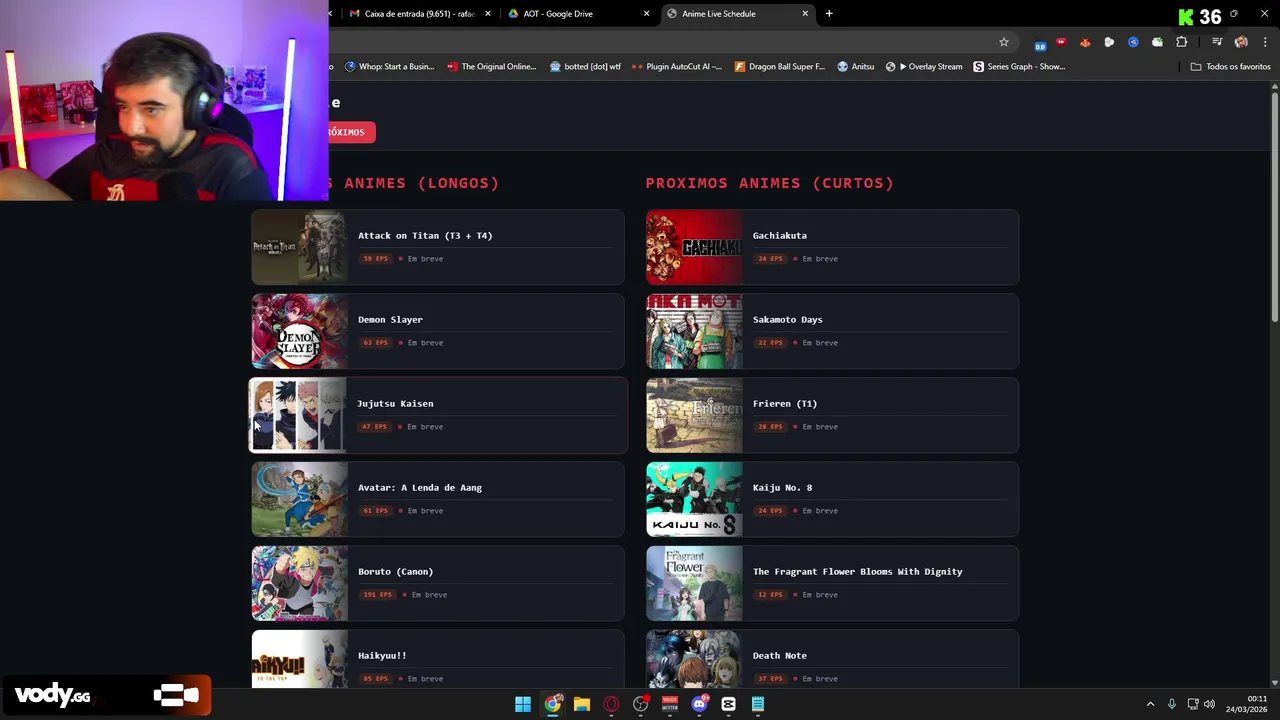Close the AOT - Google Drive tab
This screenshot has height=720, width=1280.
[x=646, y=14]
